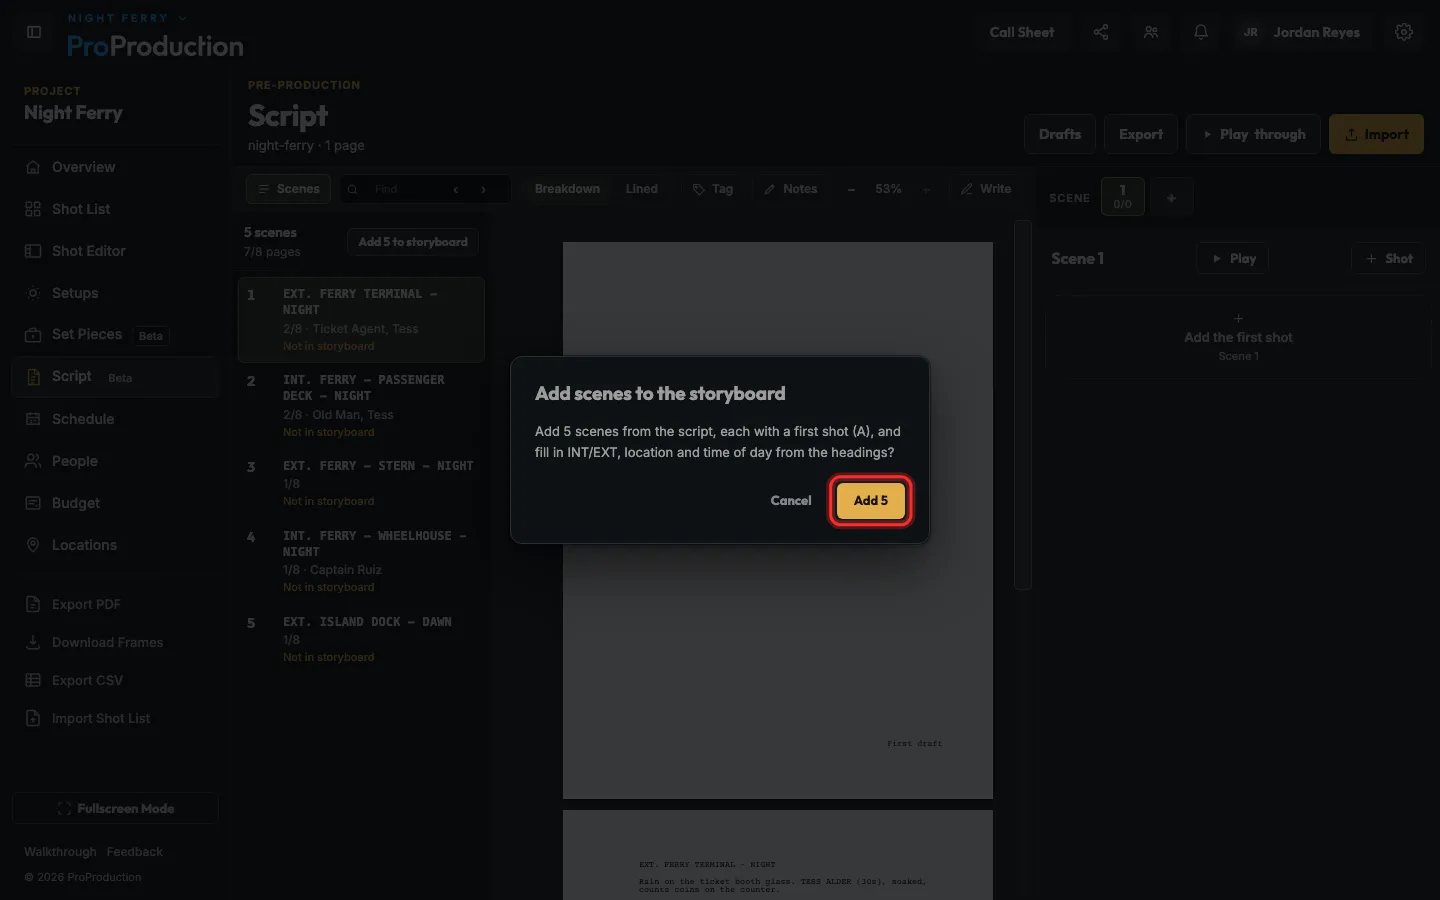1440x900 pixels.
Task: Switch to Write mode
Action: (x=986, y=189)
